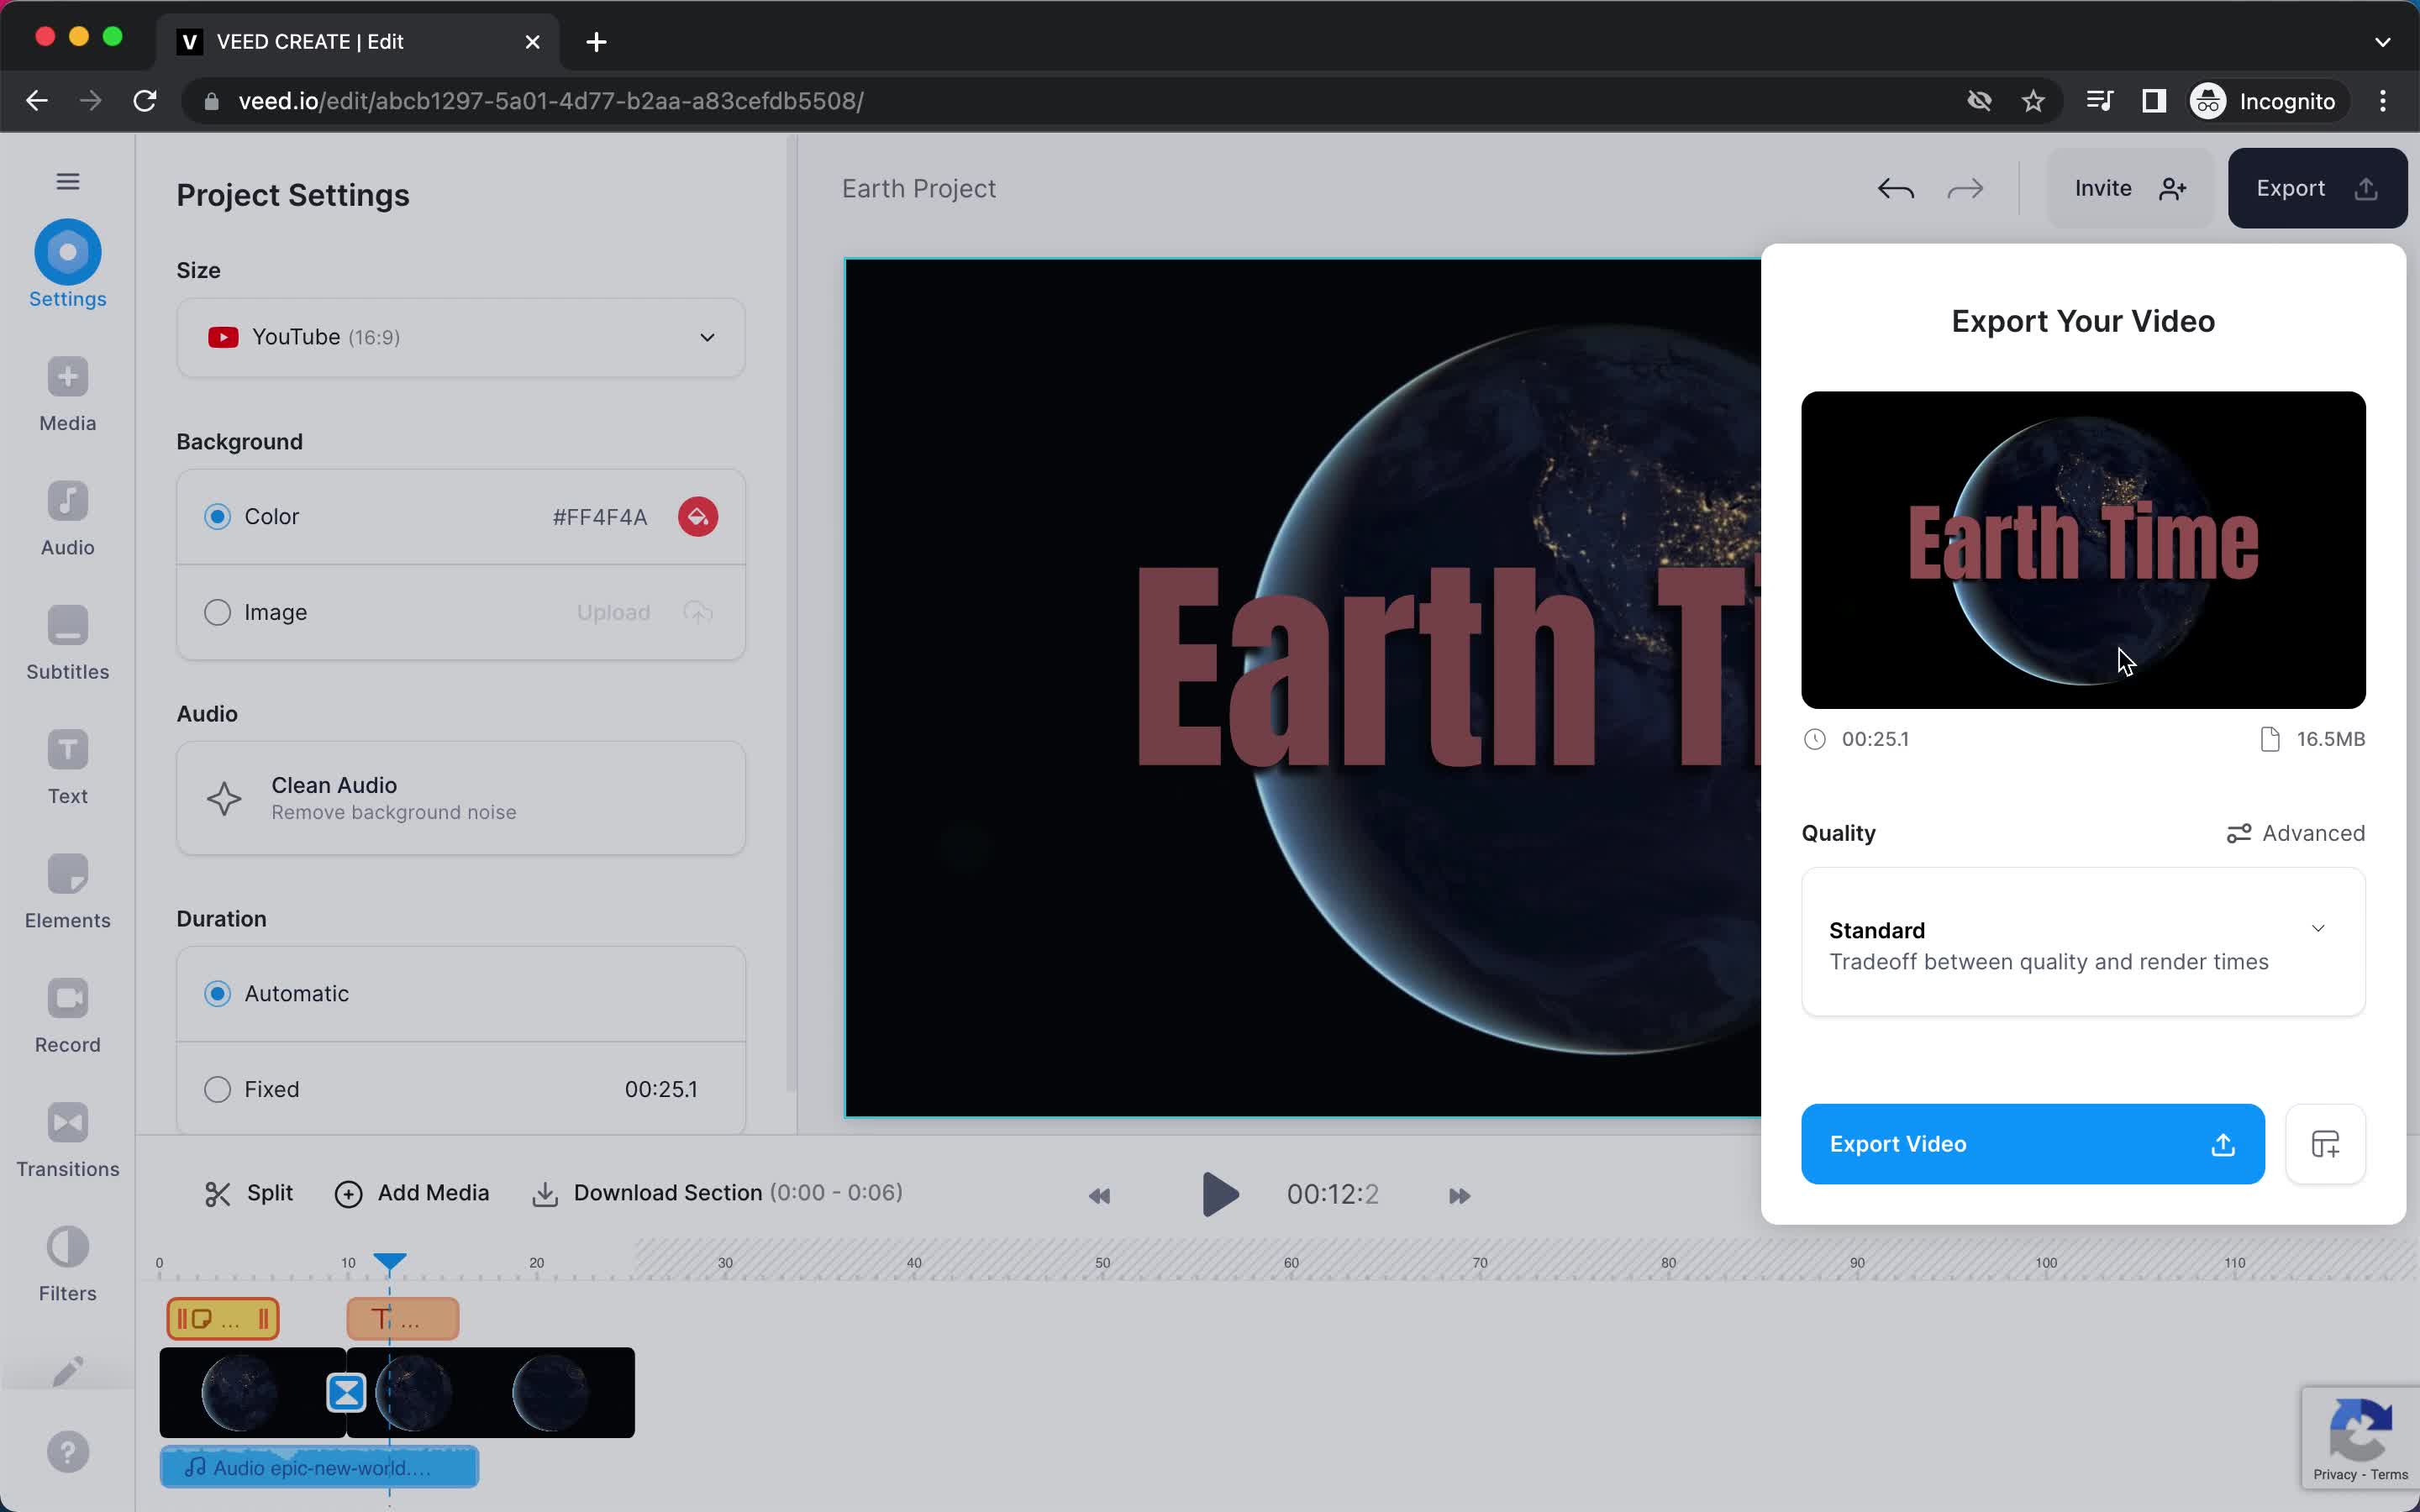The image size is (2420, 1512).
Task: Select the Fixed duration radio button
Action: (216, 1087)
